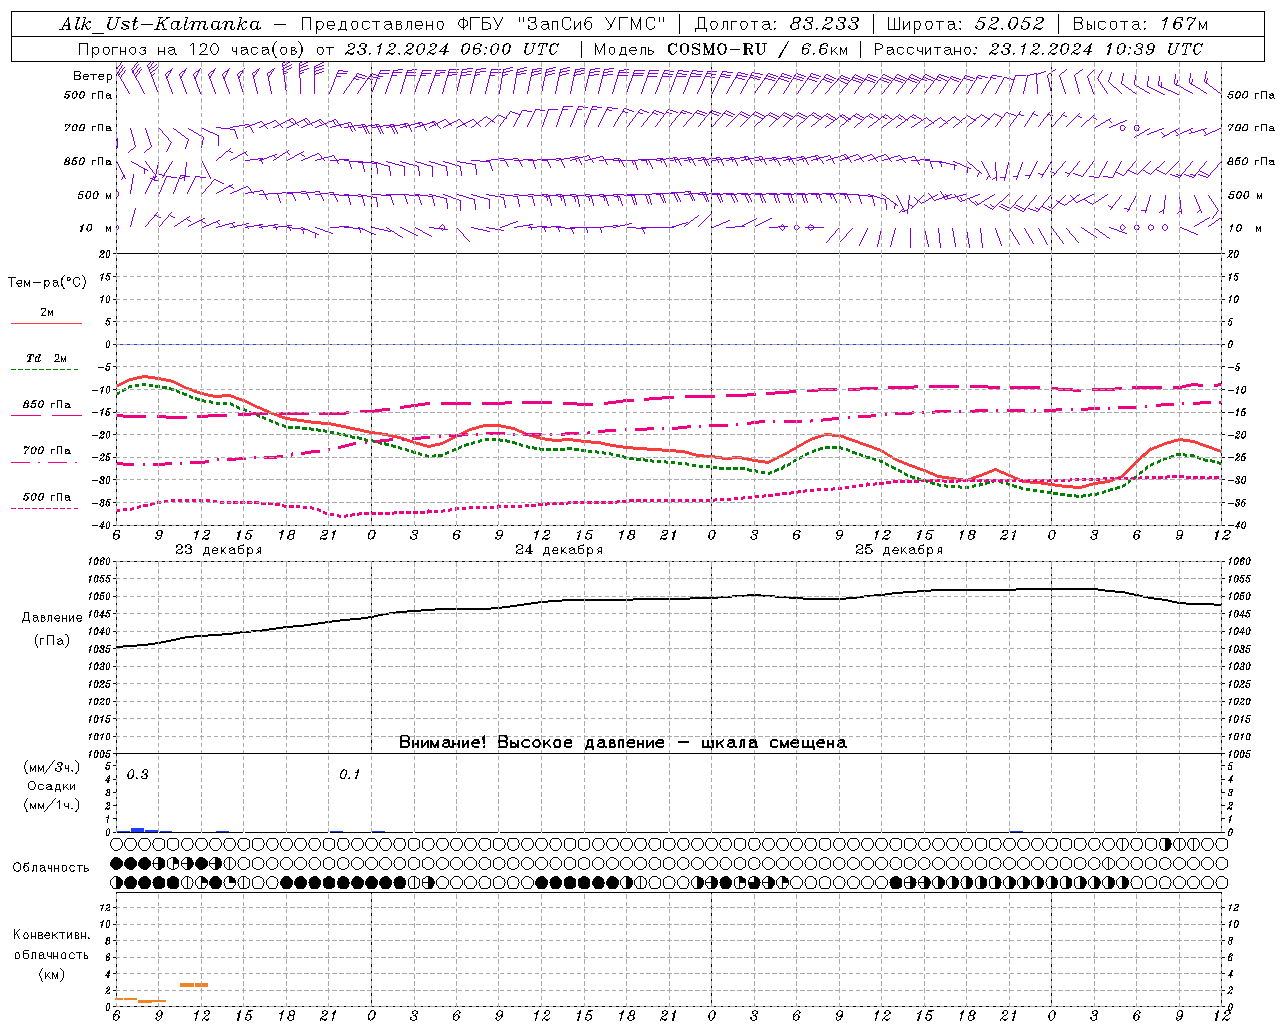Click the Осадки precipitation label
The image size is (1280, 1024).
pos(52,786)
